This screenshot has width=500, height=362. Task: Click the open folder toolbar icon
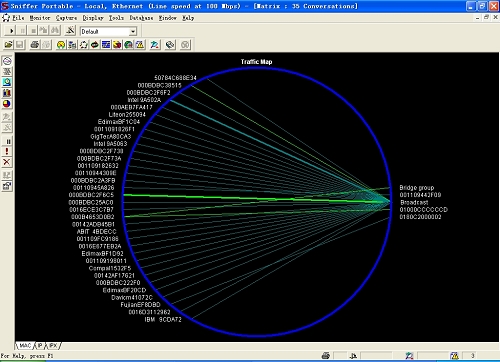click(x=9, y=45)
